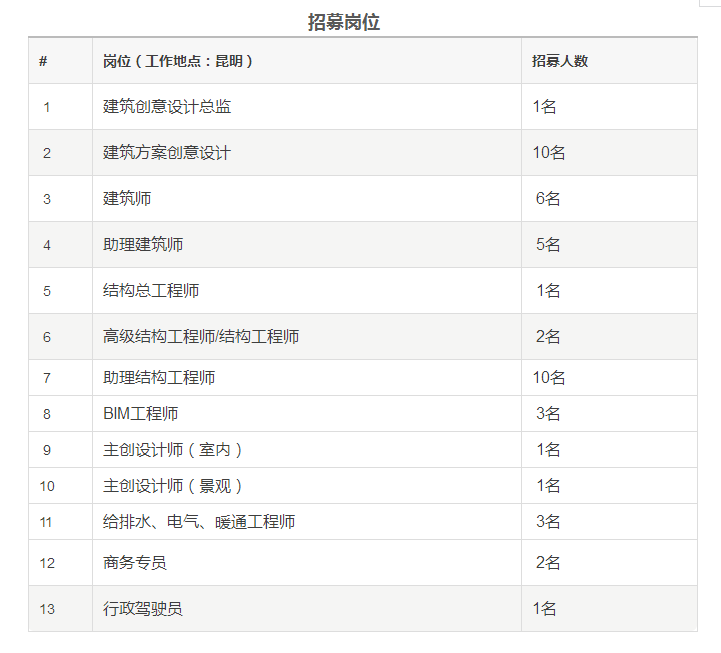
Task: Click the BIM工程师 position cell
Action: [x=141, y=414]
